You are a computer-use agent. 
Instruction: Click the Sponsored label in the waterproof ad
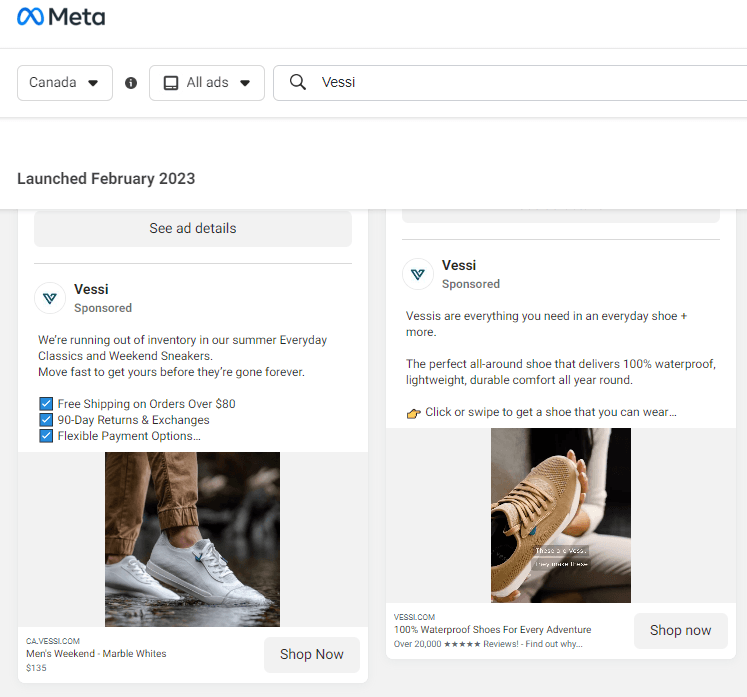pos(471,284)
